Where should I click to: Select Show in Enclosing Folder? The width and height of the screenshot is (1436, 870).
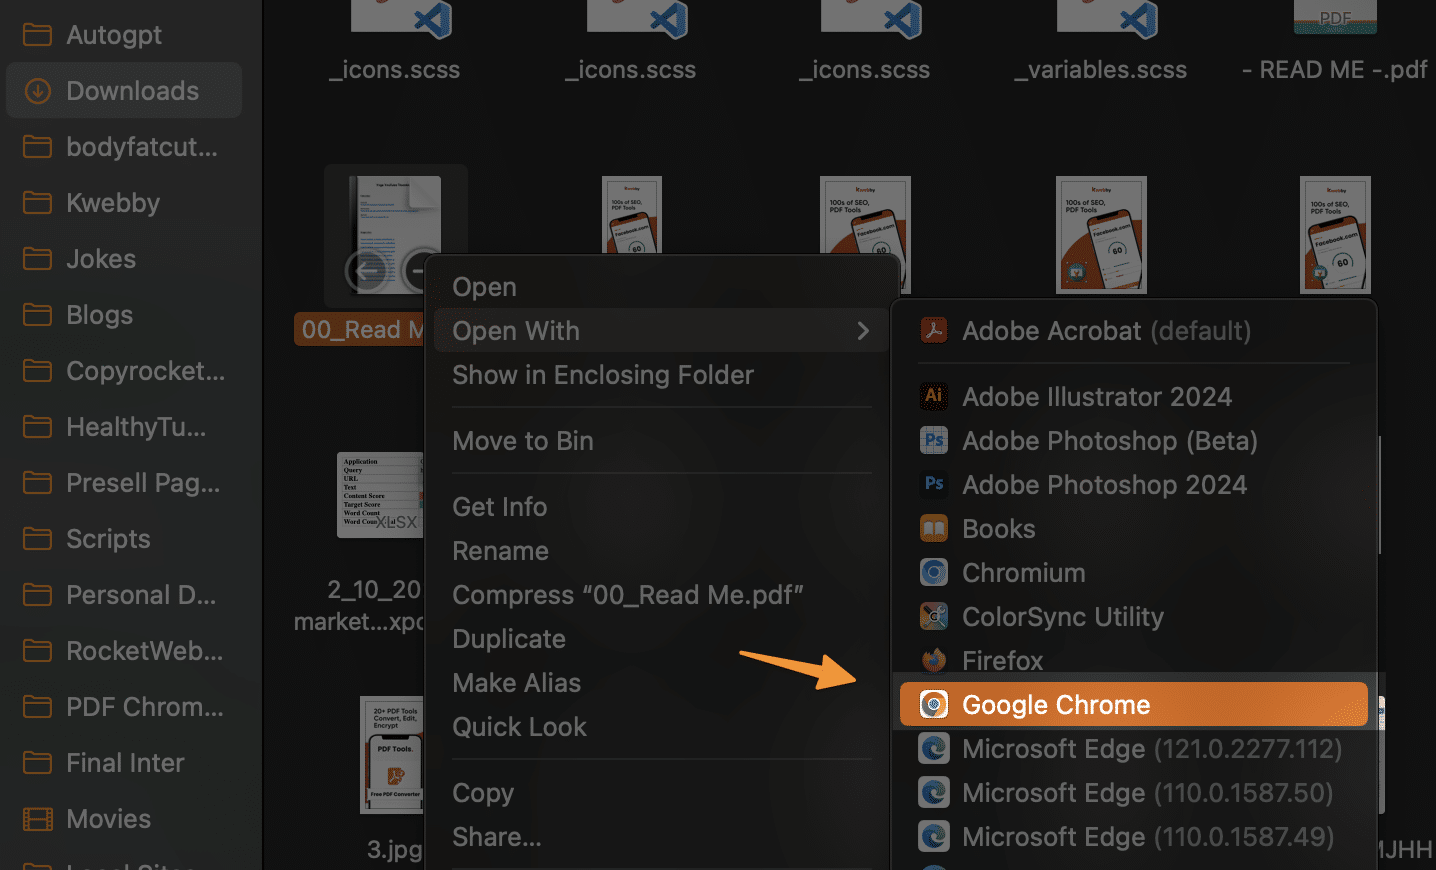point(602,375)
